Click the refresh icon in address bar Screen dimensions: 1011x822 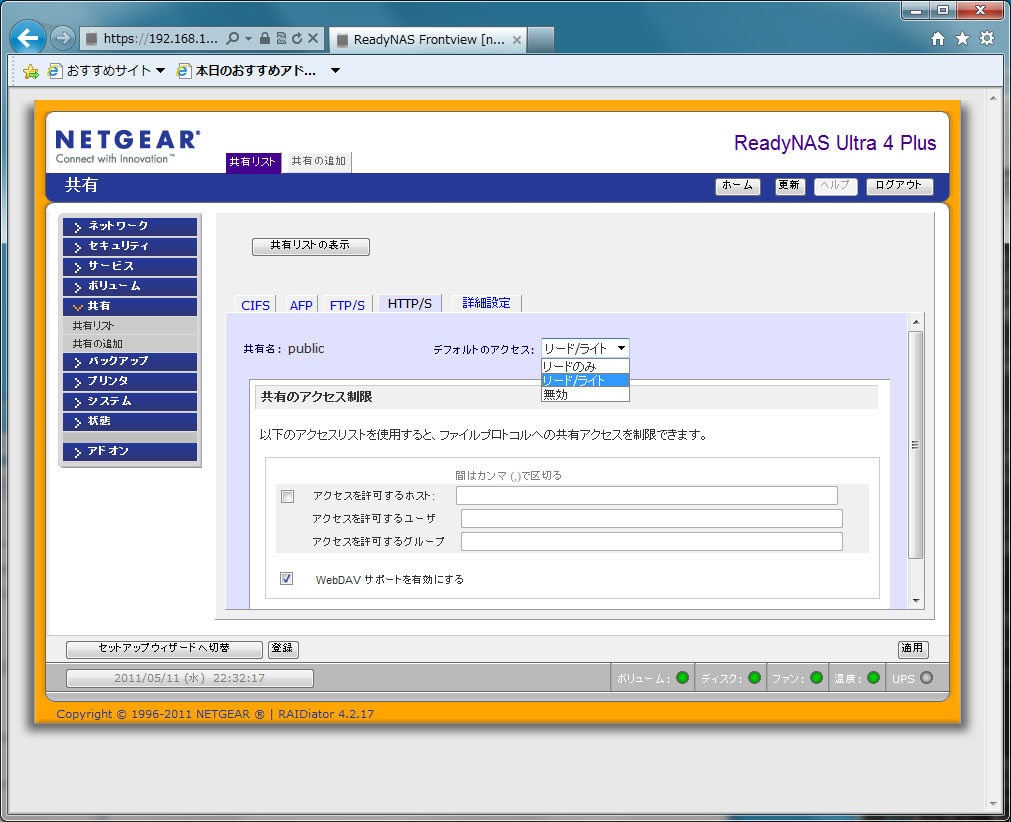[297, 39]
